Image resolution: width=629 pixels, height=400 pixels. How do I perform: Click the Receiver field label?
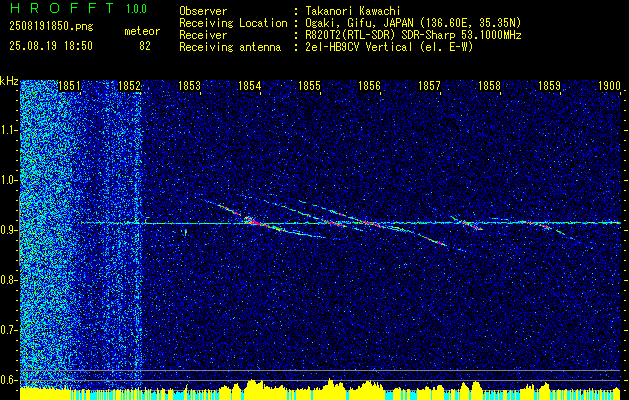click(x=203, y=35)
